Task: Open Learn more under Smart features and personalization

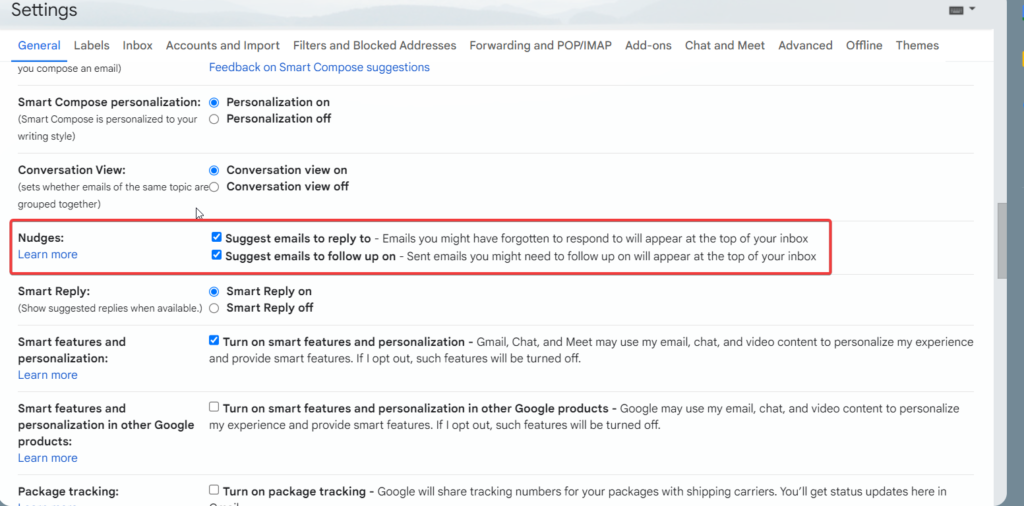Action: (48, 375)
